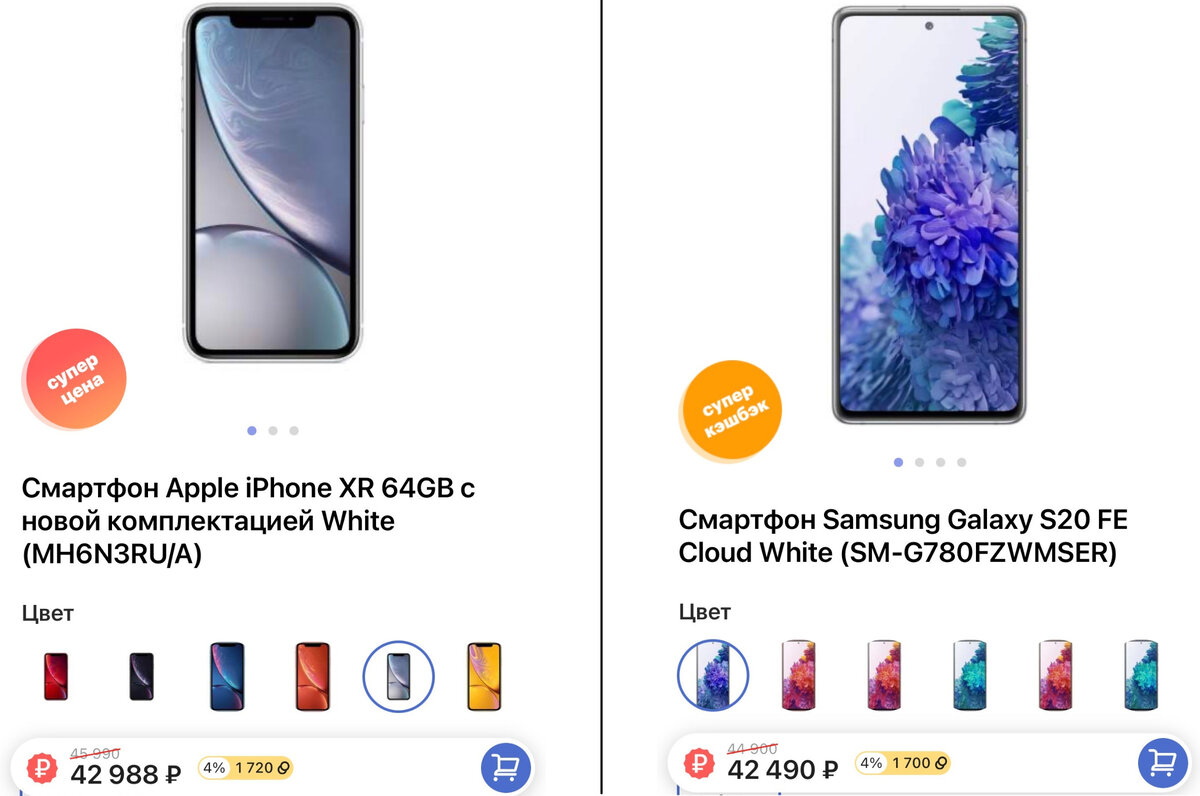Choose the yellow iPhone XR color option

pyautogui.click(x=484, y=677)
